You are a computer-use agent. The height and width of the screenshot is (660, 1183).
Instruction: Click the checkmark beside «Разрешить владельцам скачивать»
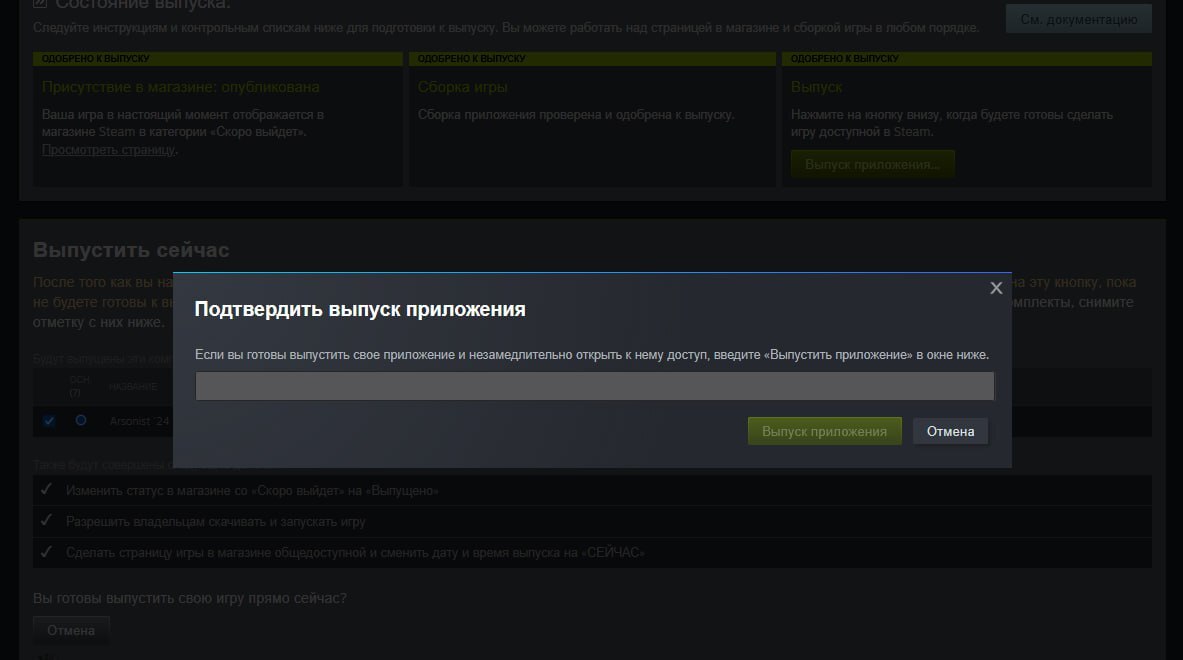point(46,521)
